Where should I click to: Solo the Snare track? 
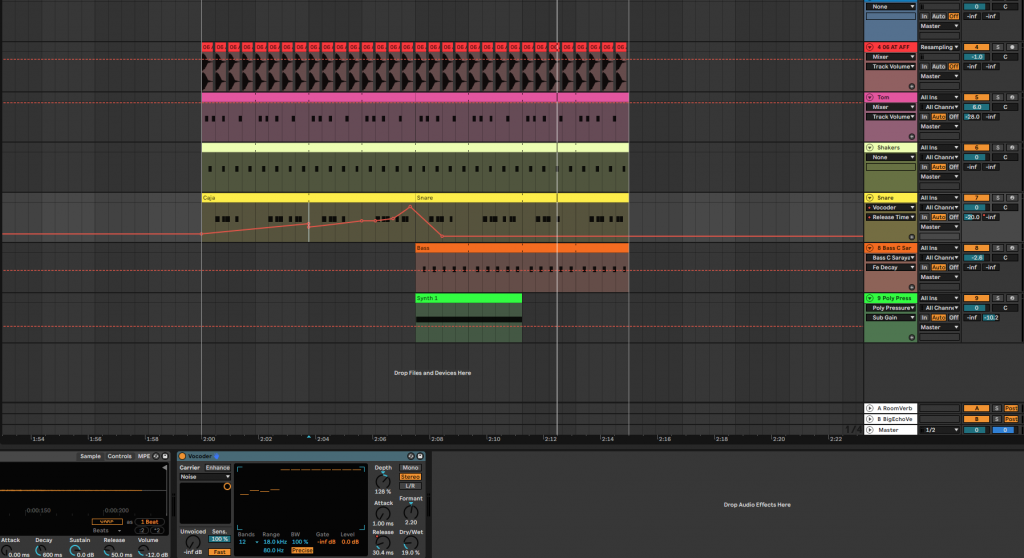[997, 198]
